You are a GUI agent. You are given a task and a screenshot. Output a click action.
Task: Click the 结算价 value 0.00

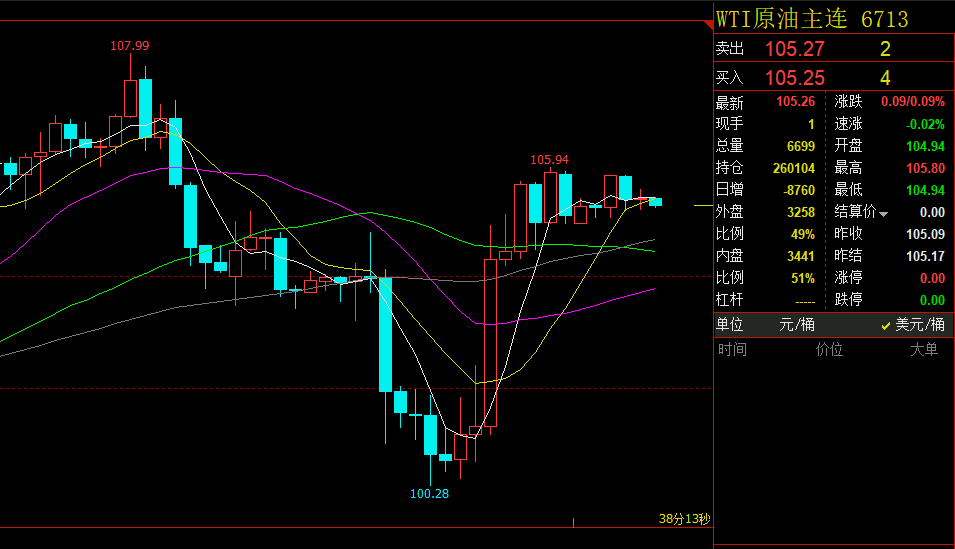[932, 212]
